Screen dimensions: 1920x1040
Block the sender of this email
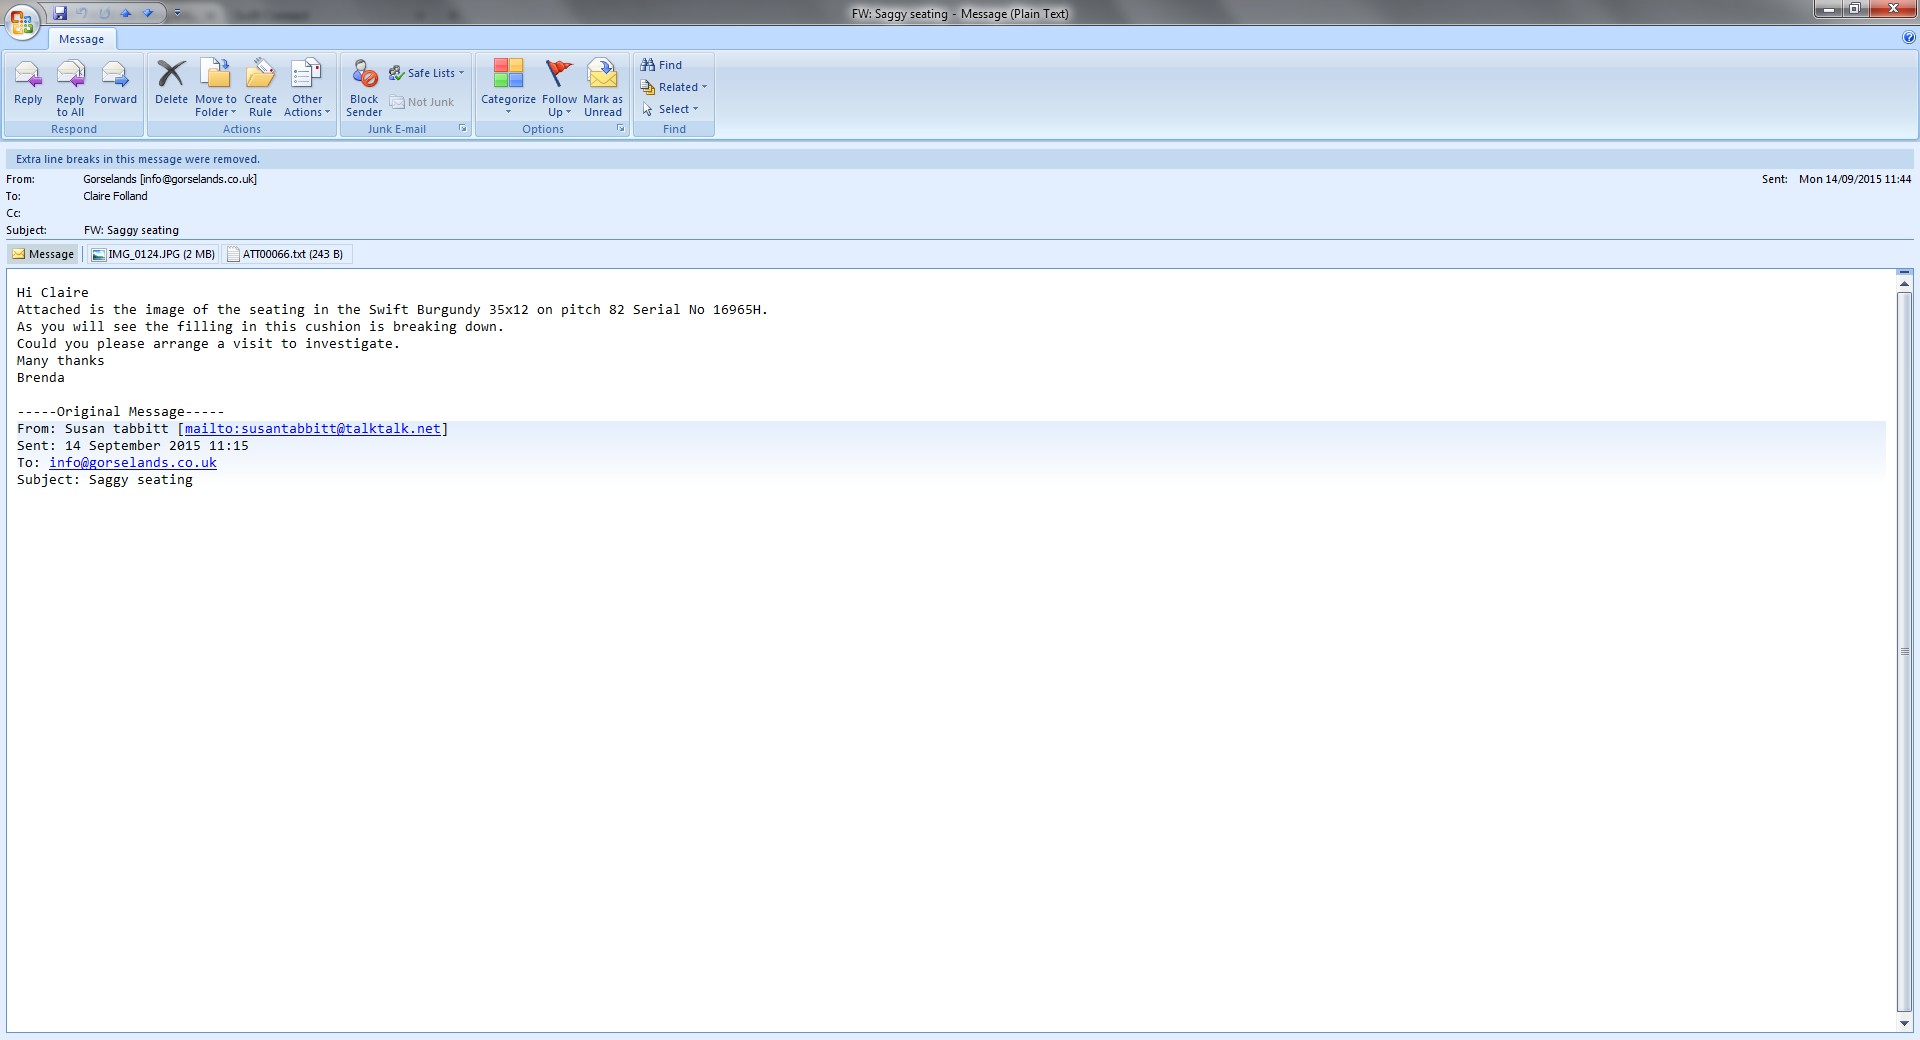[x=364, y=88]
